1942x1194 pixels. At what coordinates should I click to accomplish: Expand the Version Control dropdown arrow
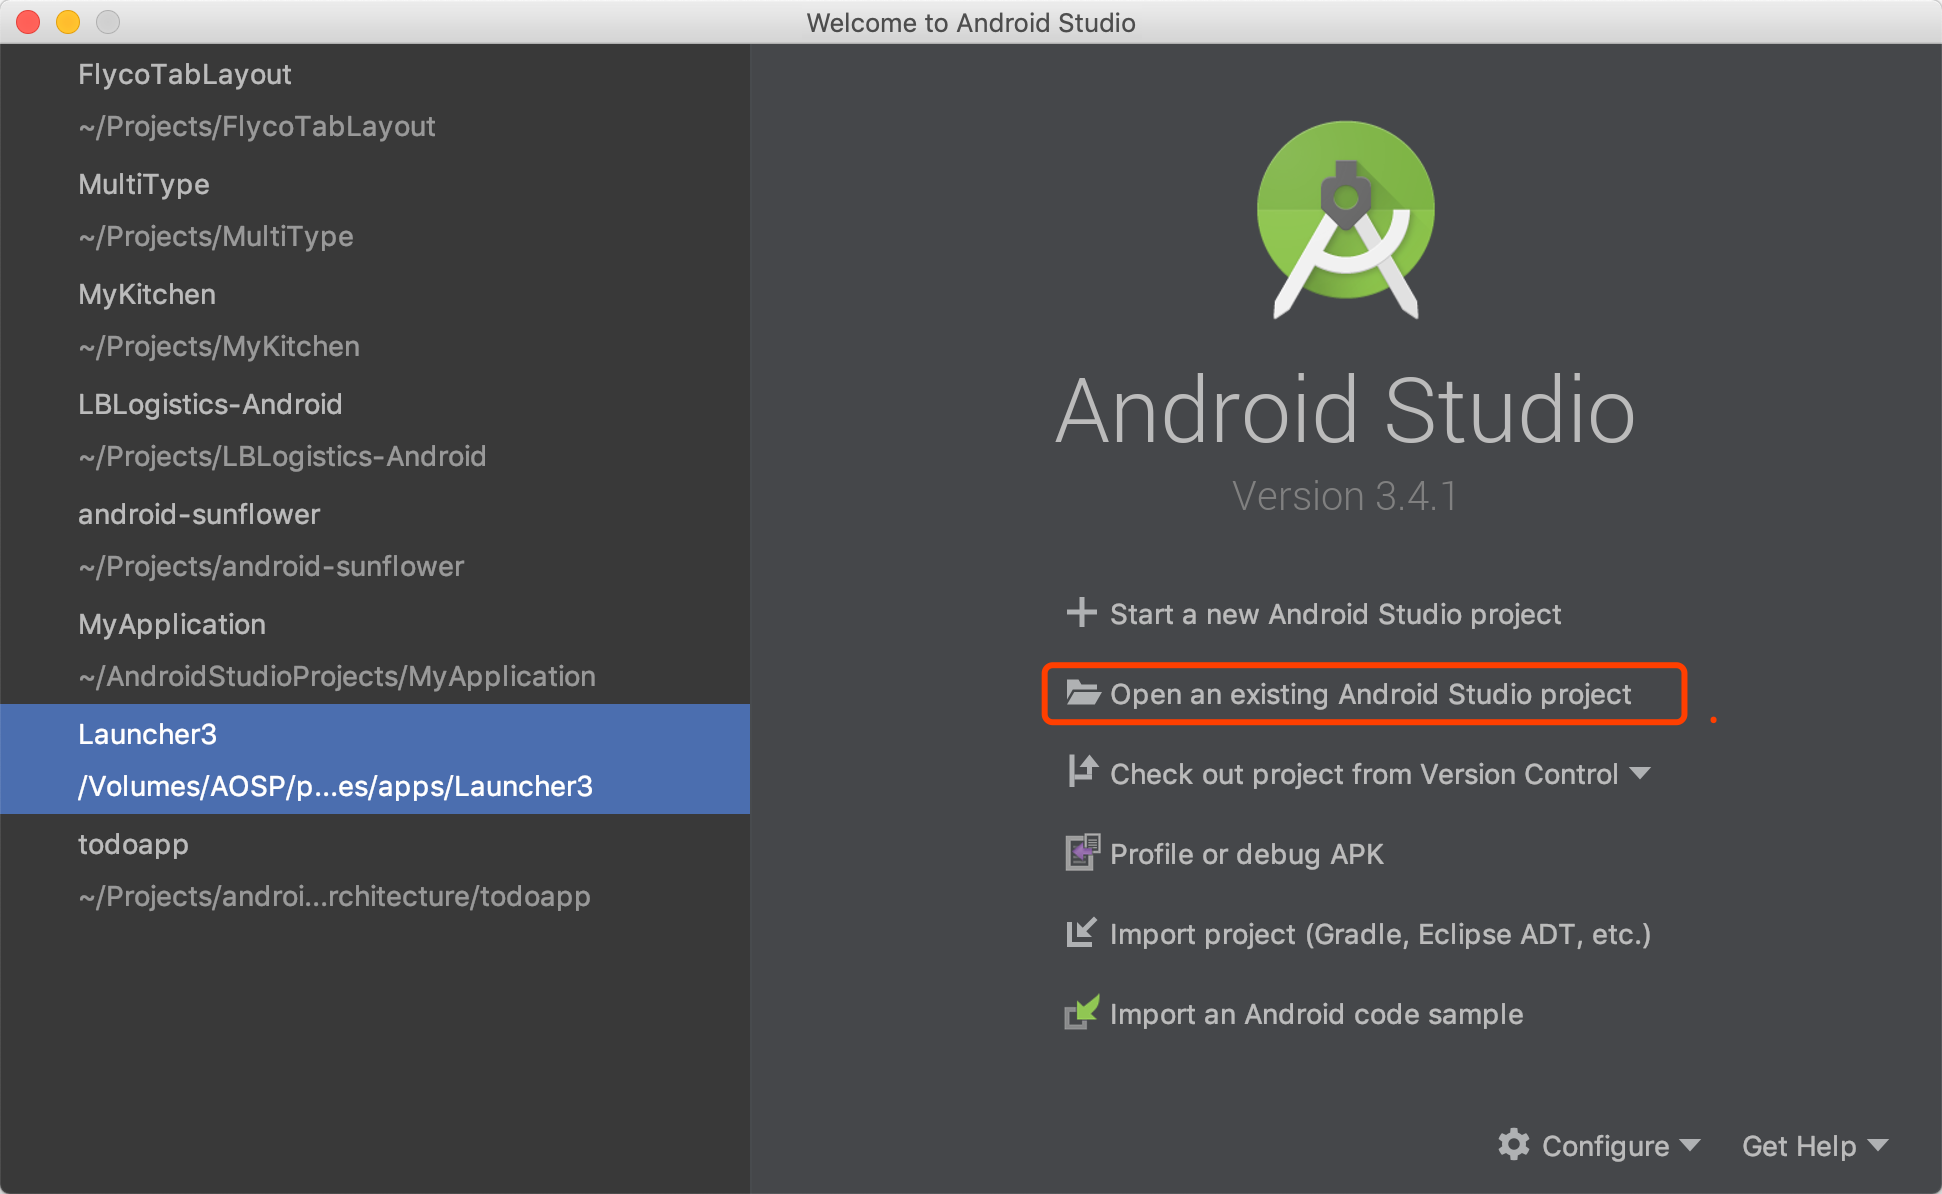click(1639, 773)
